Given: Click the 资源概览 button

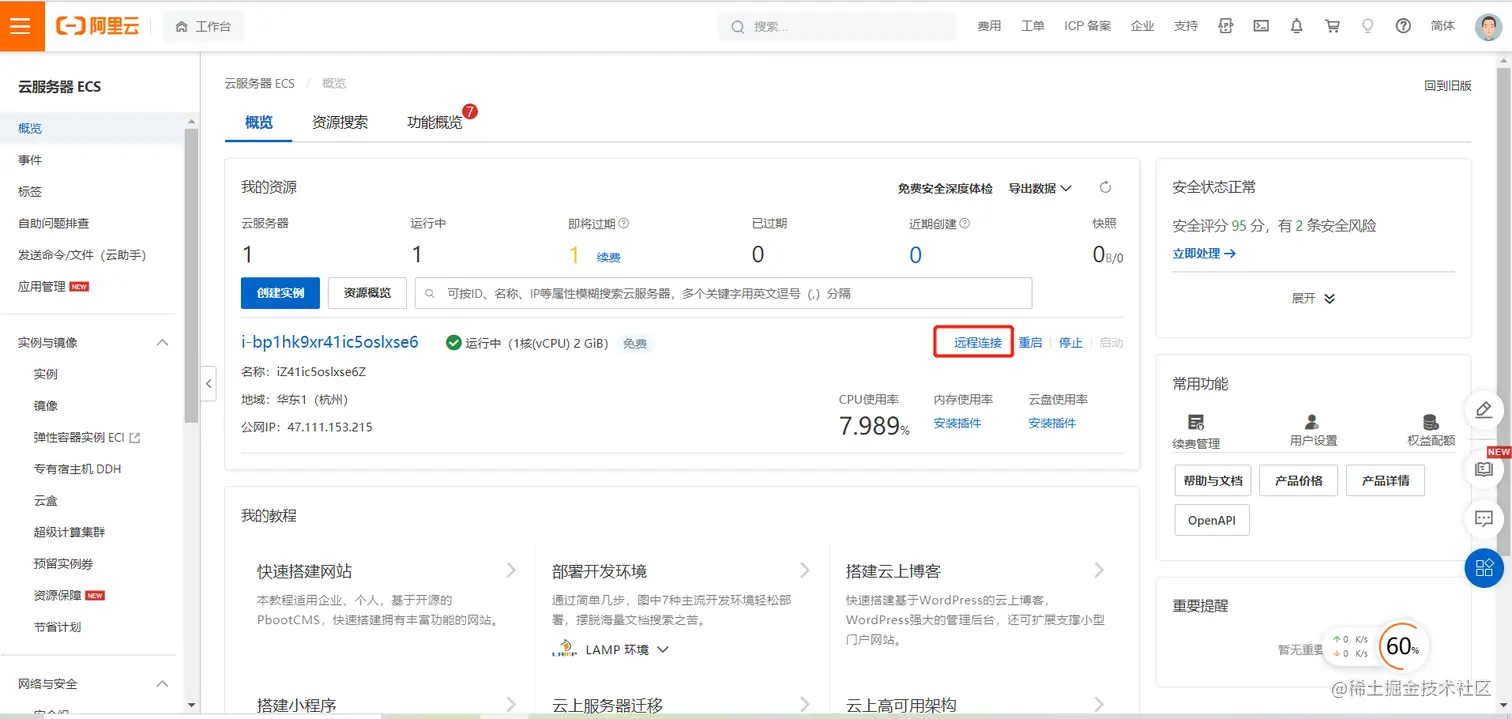Looking at the screenshot, I should tap(367, 293).
